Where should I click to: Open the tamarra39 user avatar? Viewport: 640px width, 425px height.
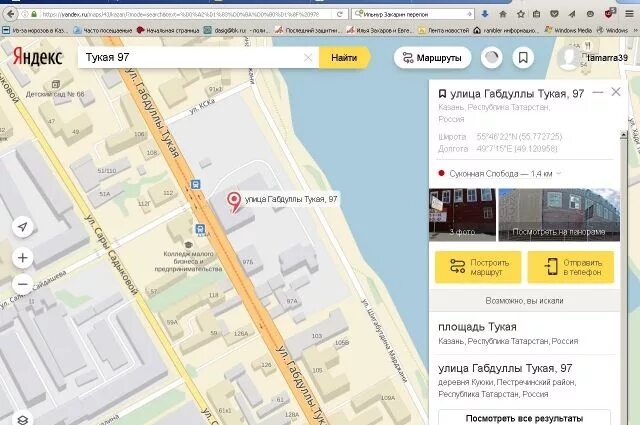[x=569, y=58]
